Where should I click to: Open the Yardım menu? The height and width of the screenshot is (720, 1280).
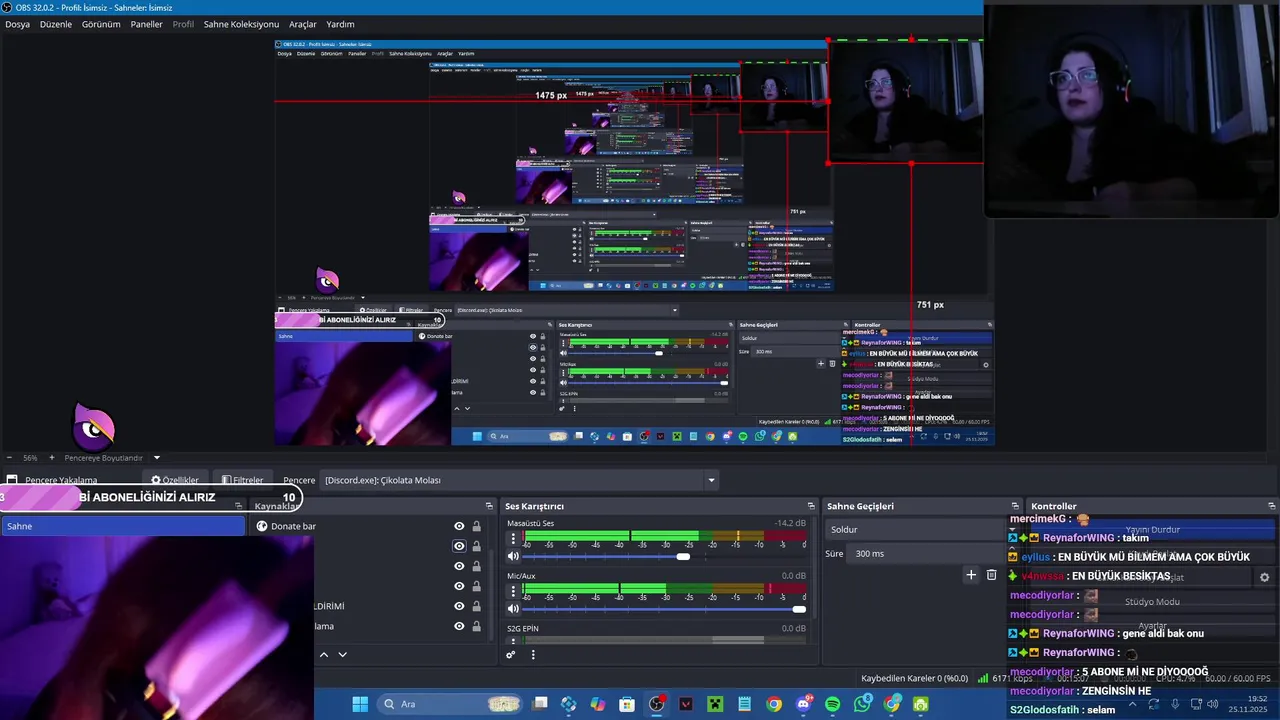340,24
